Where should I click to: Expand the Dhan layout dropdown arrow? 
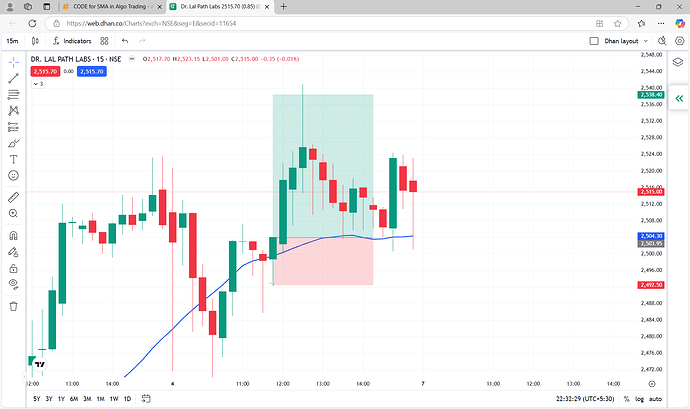[x=646, y=41]
